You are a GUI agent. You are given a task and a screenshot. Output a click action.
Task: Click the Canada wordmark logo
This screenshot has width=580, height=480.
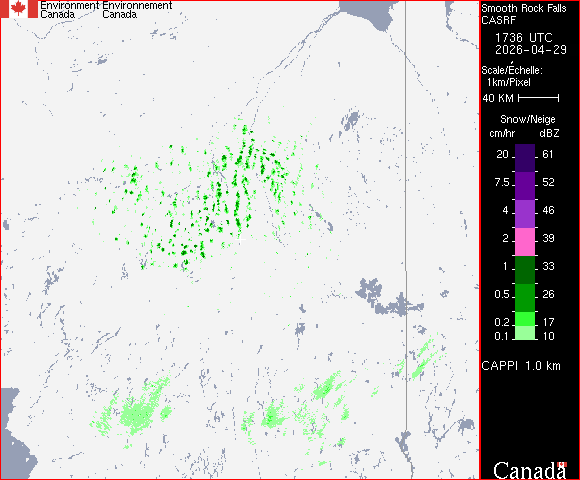tap(530, 470)
